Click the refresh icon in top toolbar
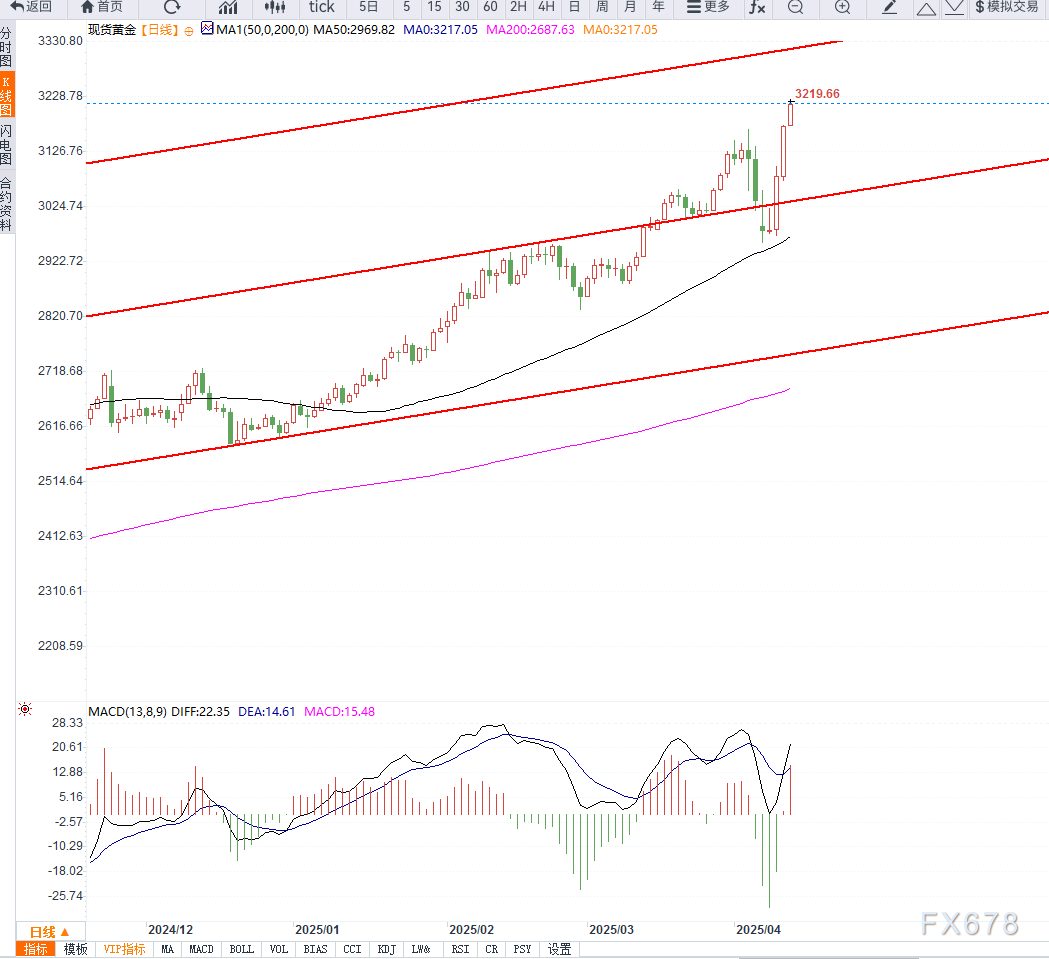Viewport: 1049px width, 959px height. (x=172, y=7)
